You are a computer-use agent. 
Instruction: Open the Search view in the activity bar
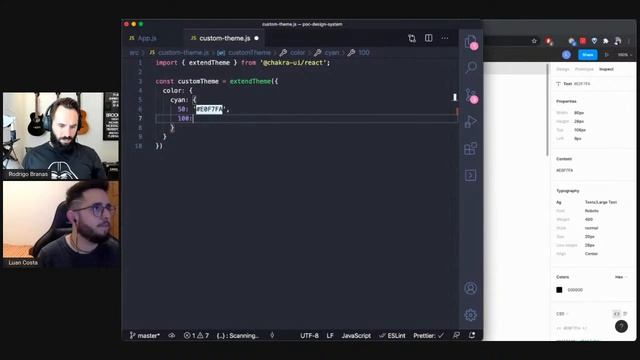pyautogui.click(x=471, y=67)
